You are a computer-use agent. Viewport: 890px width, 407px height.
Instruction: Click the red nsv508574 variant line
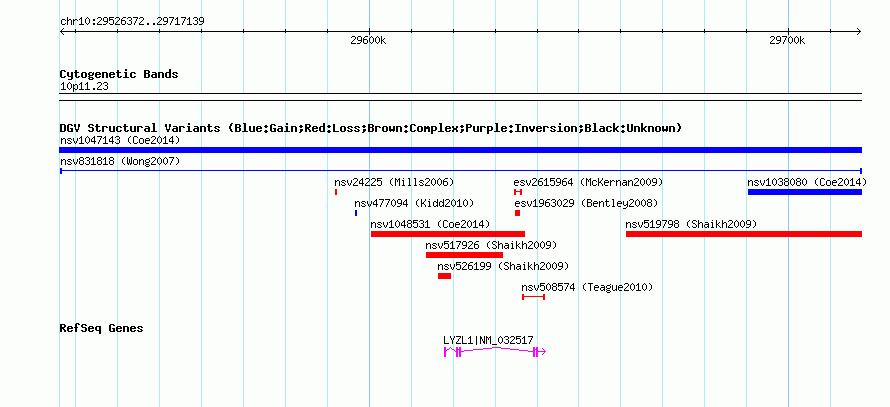[x=534, y=297]
